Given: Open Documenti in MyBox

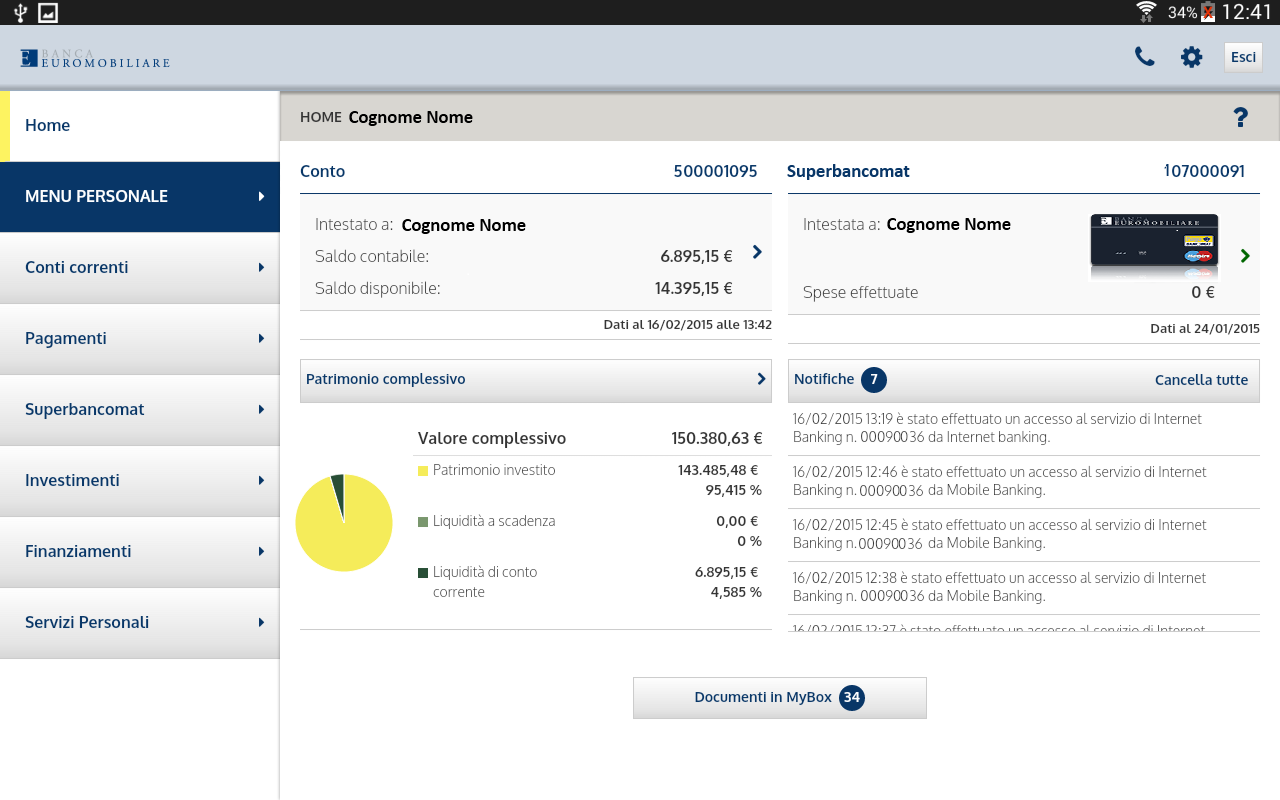Looking at the screenshot, I should coord(763,697).
